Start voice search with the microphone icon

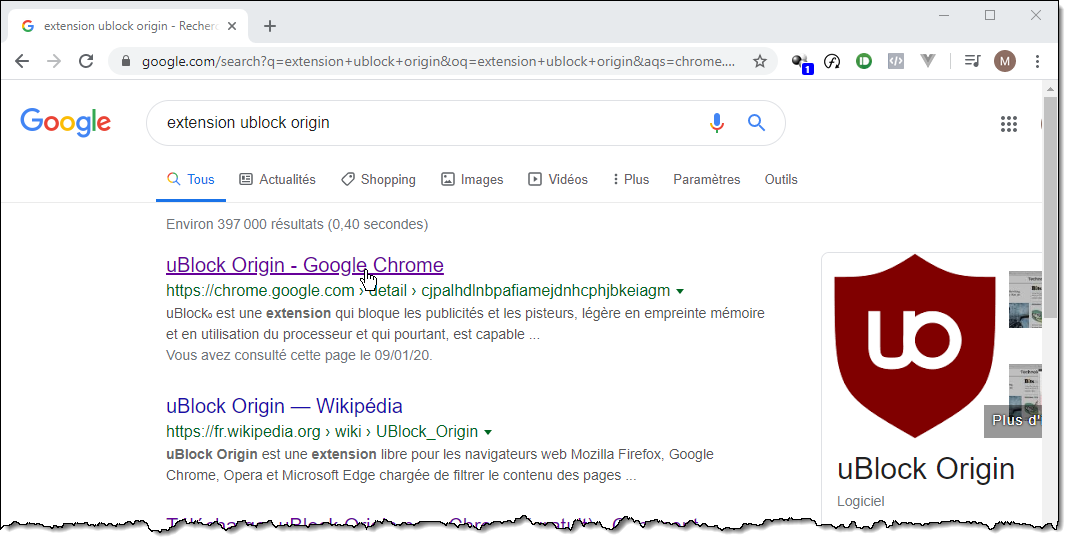pyautogui.click(x=716, y=123)
